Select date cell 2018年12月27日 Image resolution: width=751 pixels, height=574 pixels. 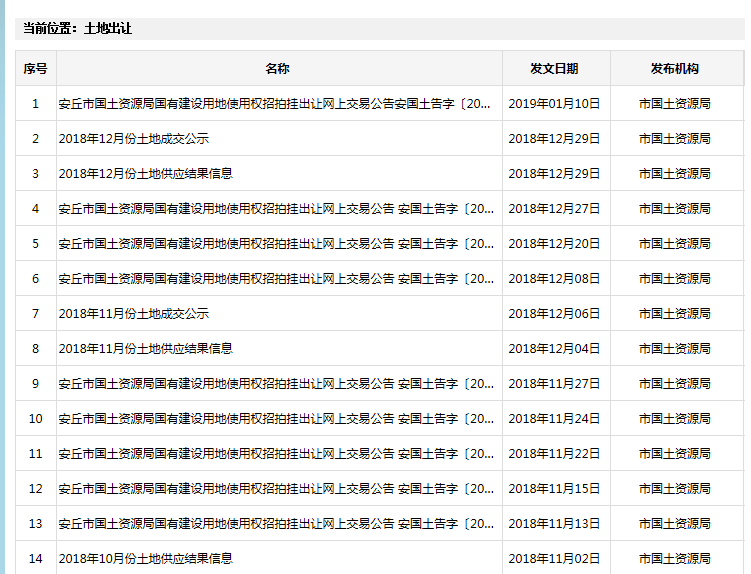(554, 208)
